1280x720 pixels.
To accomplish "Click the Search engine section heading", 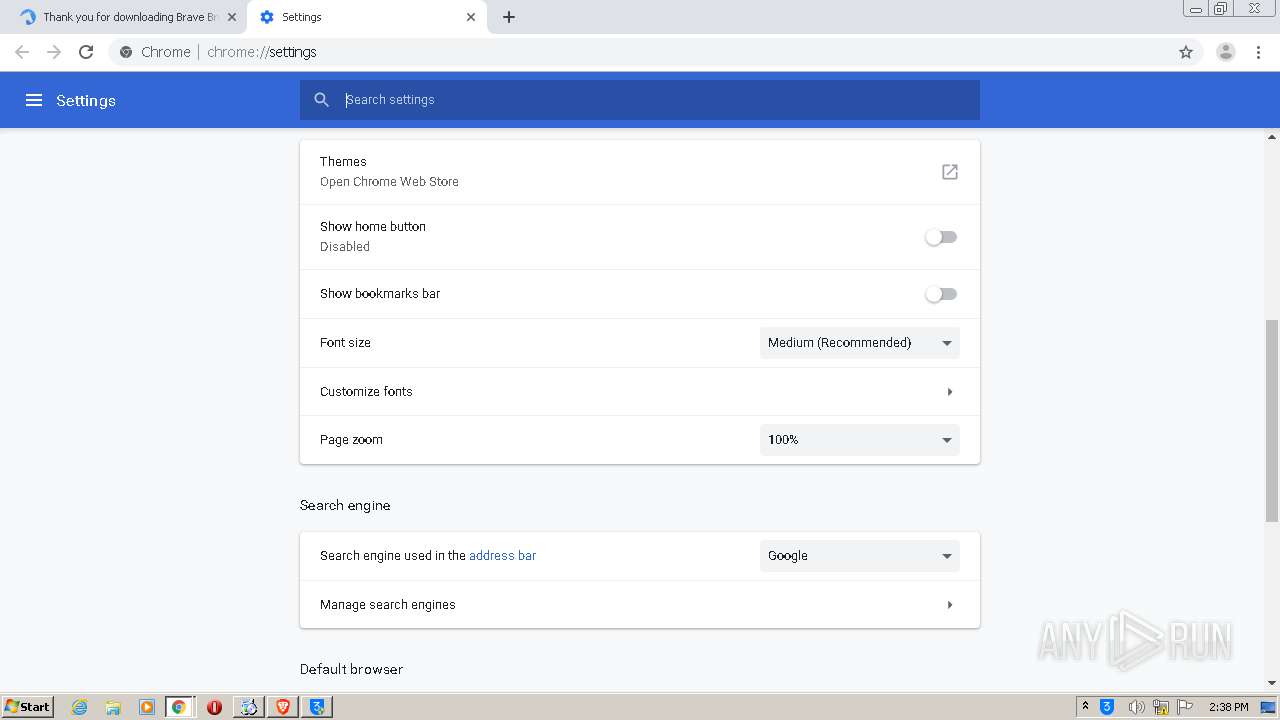I will 345,506.
